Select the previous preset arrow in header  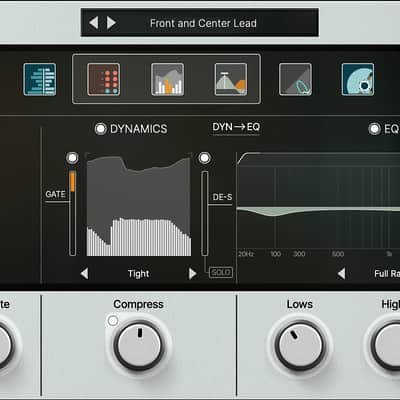click(x=94, y=23)
